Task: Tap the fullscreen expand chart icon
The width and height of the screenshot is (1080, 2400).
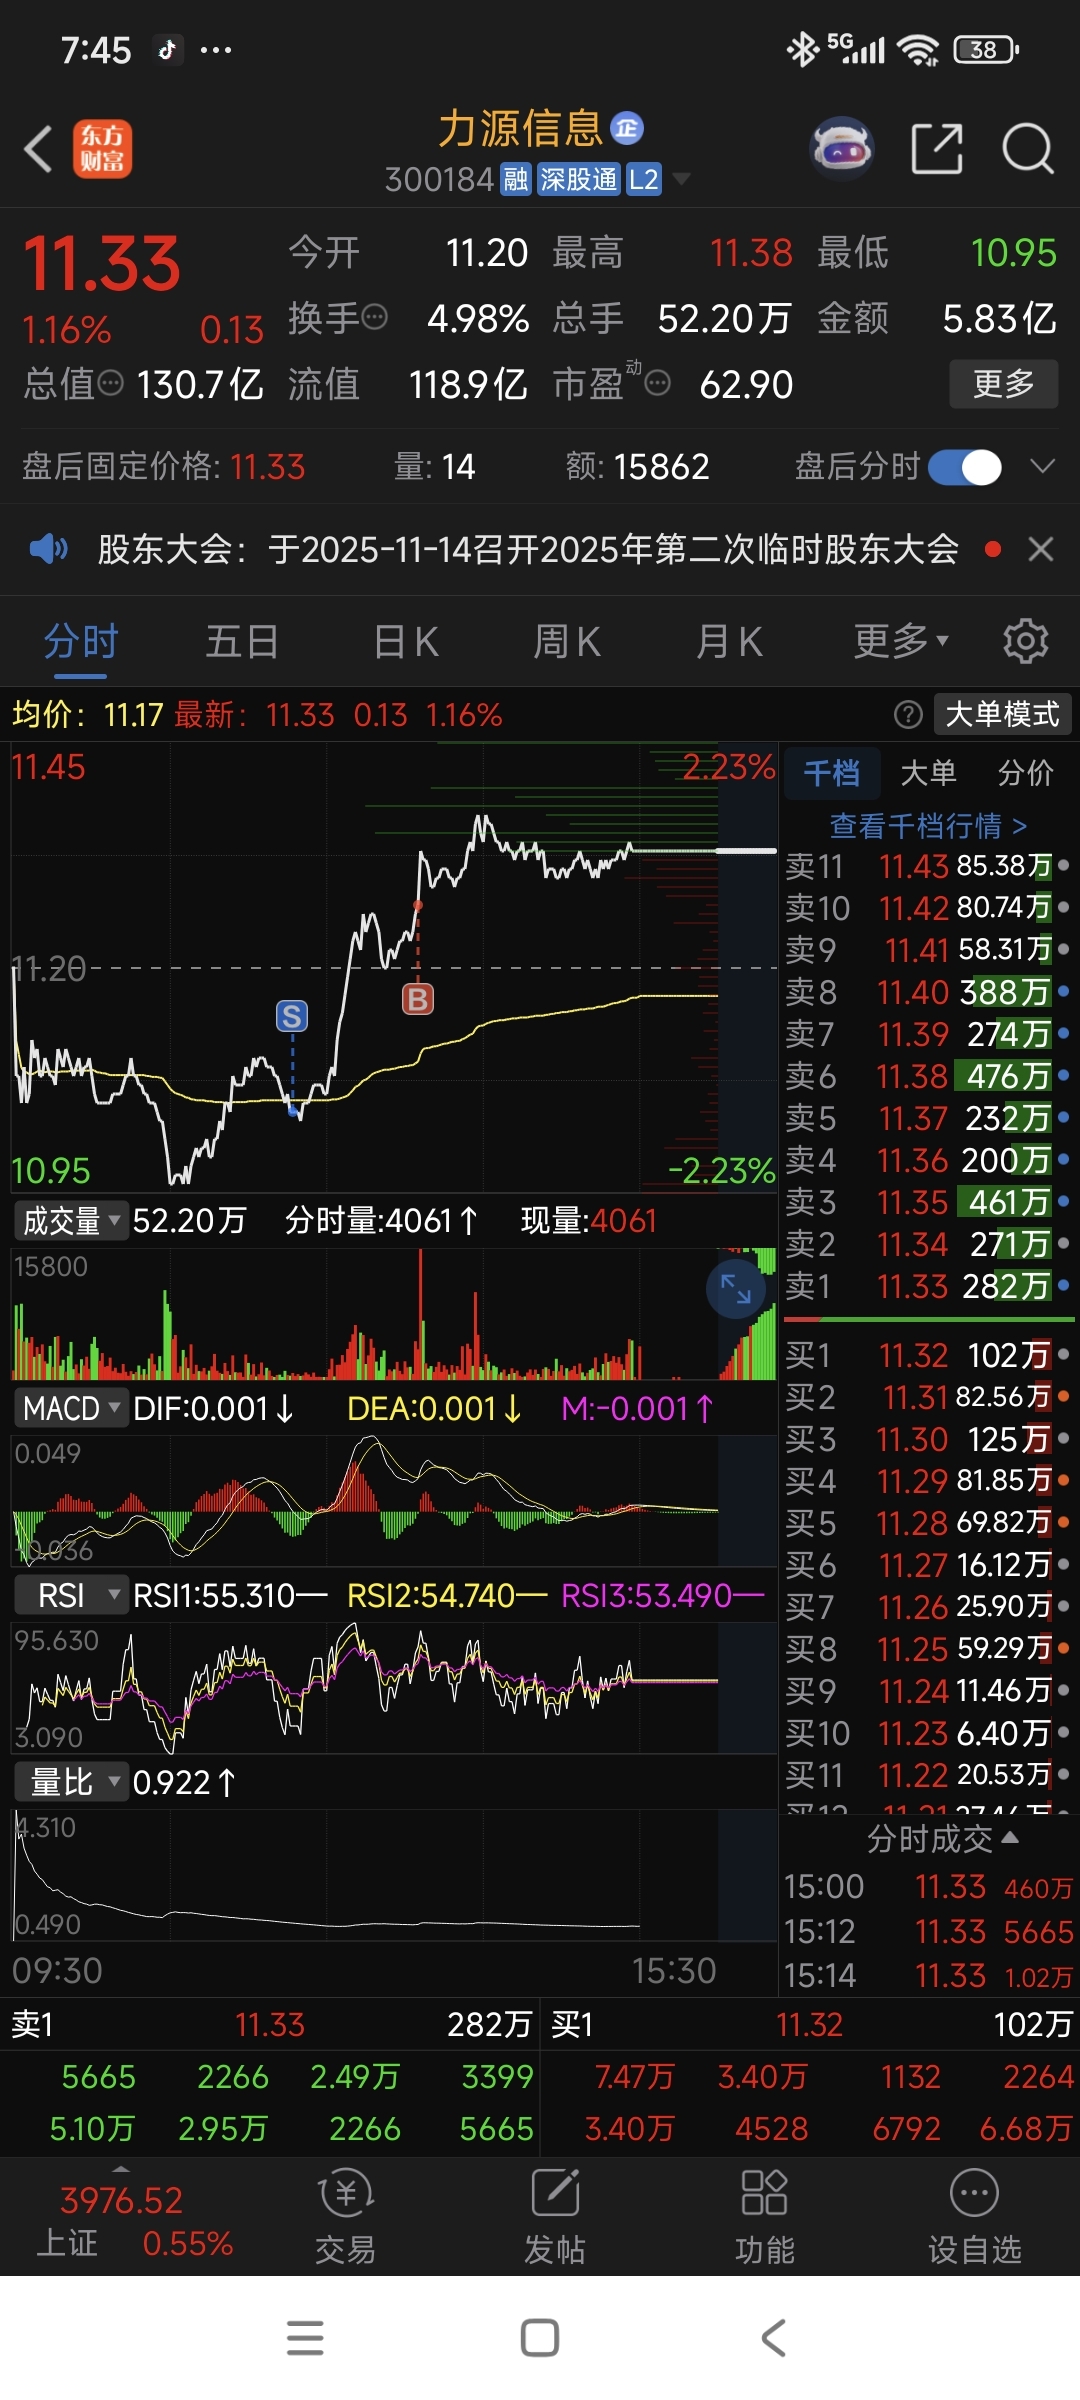Action: pyautogui.click(x=736, y=1289)
